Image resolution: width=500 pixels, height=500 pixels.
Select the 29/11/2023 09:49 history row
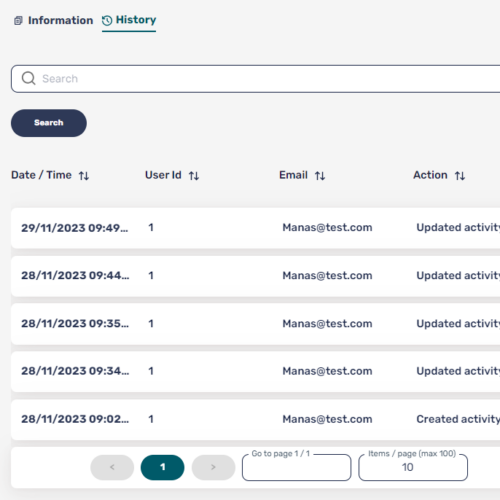click(256, 228)
